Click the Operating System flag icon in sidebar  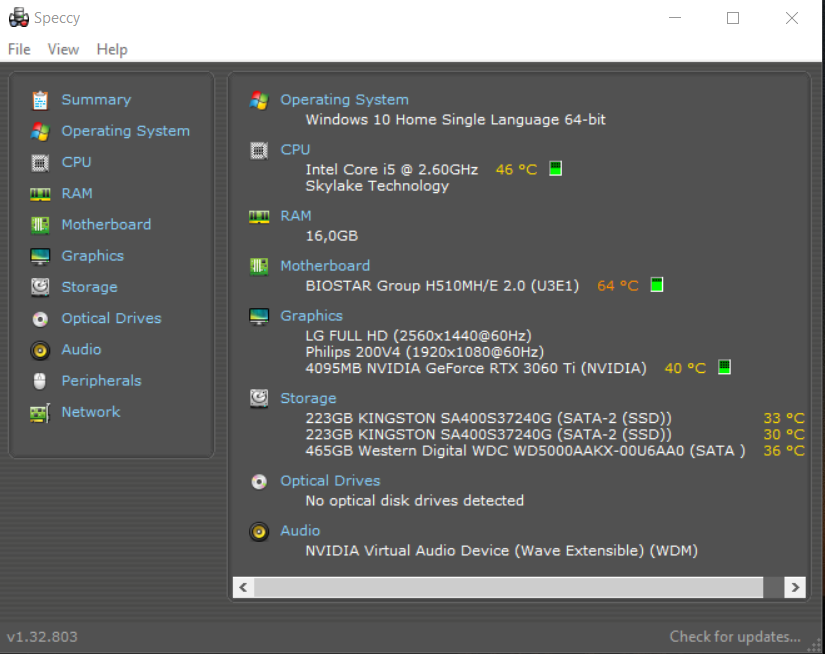pyautogui.click(x=40, y=131)
